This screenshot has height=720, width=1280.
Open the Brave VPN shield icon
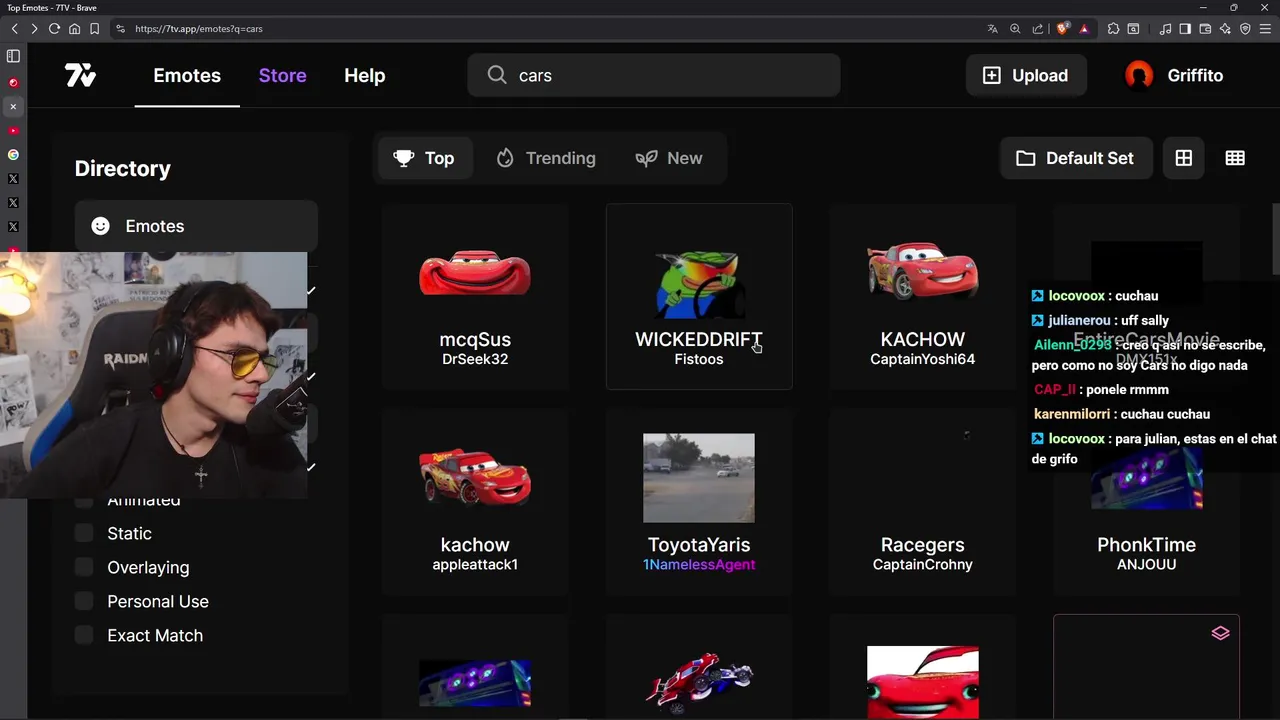point(1245,29)
